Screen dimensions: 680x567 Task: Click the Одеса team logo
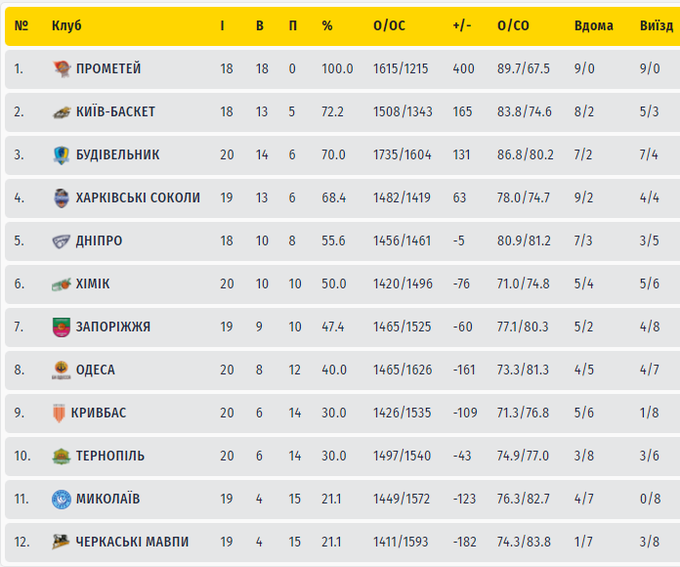point(61,370)
